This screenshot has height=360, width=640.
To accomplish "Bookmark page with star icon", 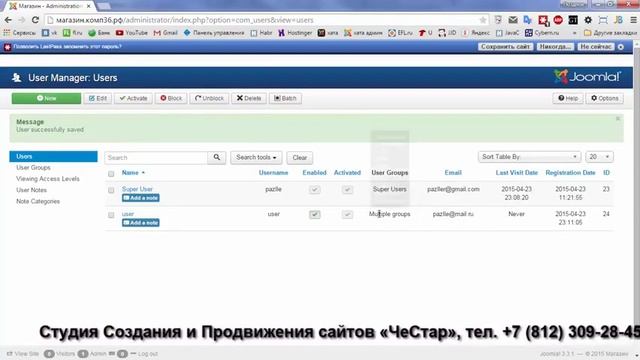I will pyautogui.click(x=483, y=20).
